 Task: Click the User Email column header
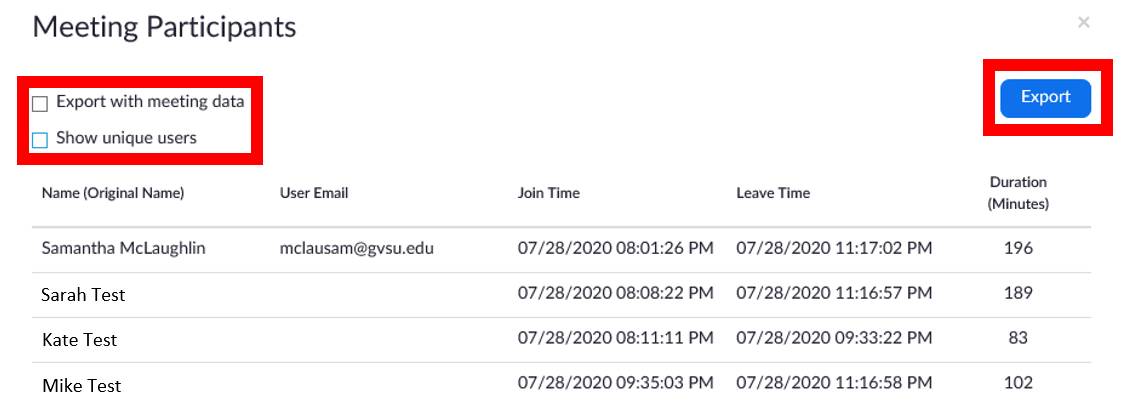click(x=314, y=193)
